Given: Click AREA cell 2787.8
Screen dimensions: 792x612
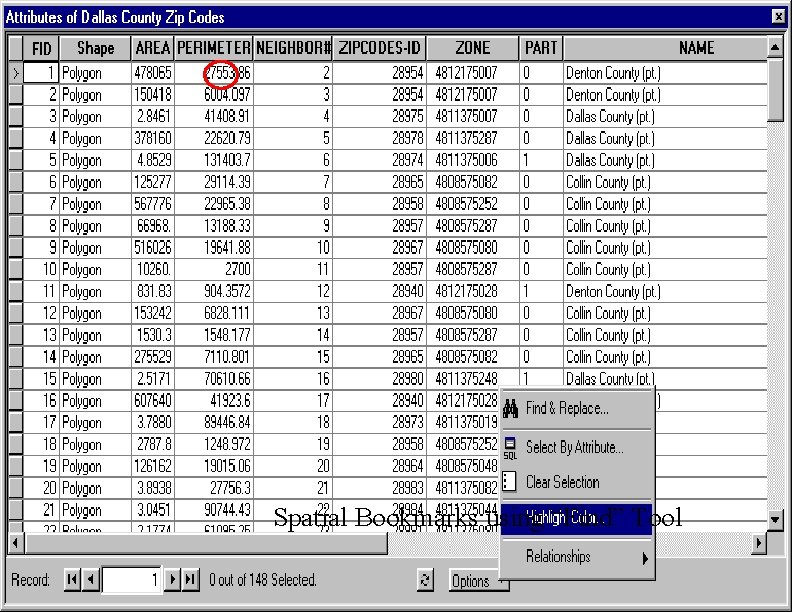Looking at the screenshot, I should click(x=153, y=444).
